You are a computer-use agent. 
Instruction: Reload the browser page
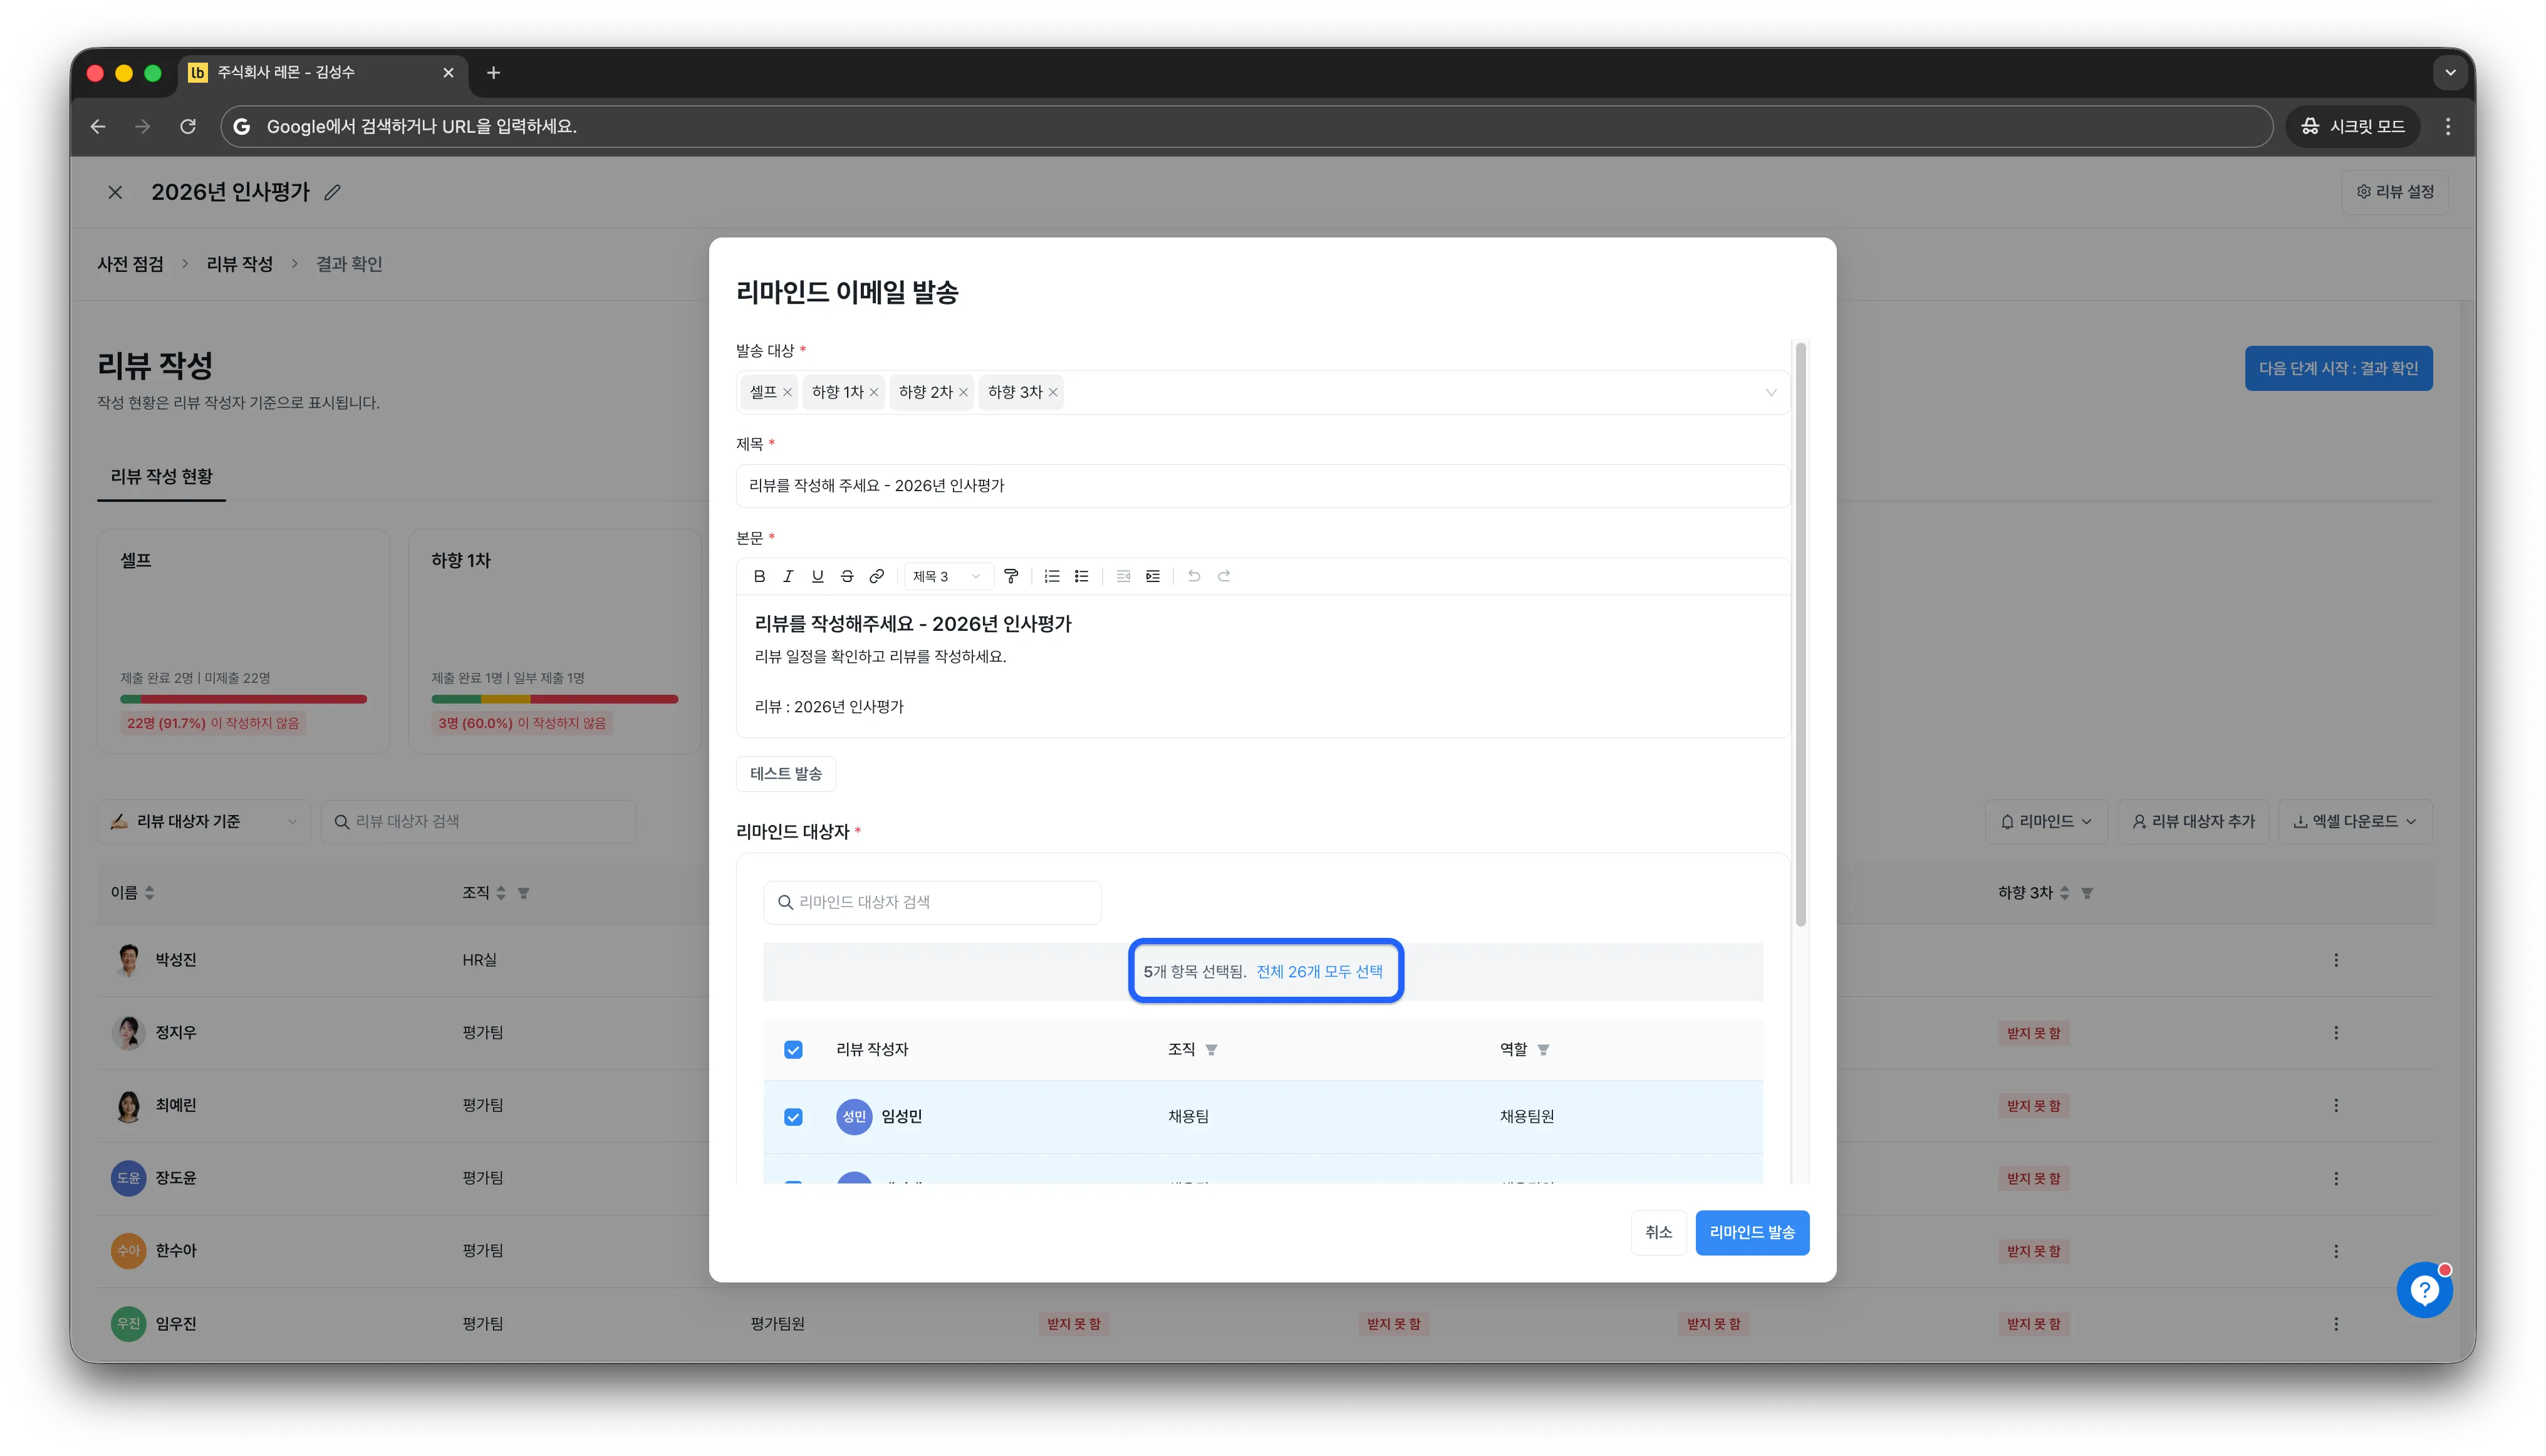pos(188,126)
